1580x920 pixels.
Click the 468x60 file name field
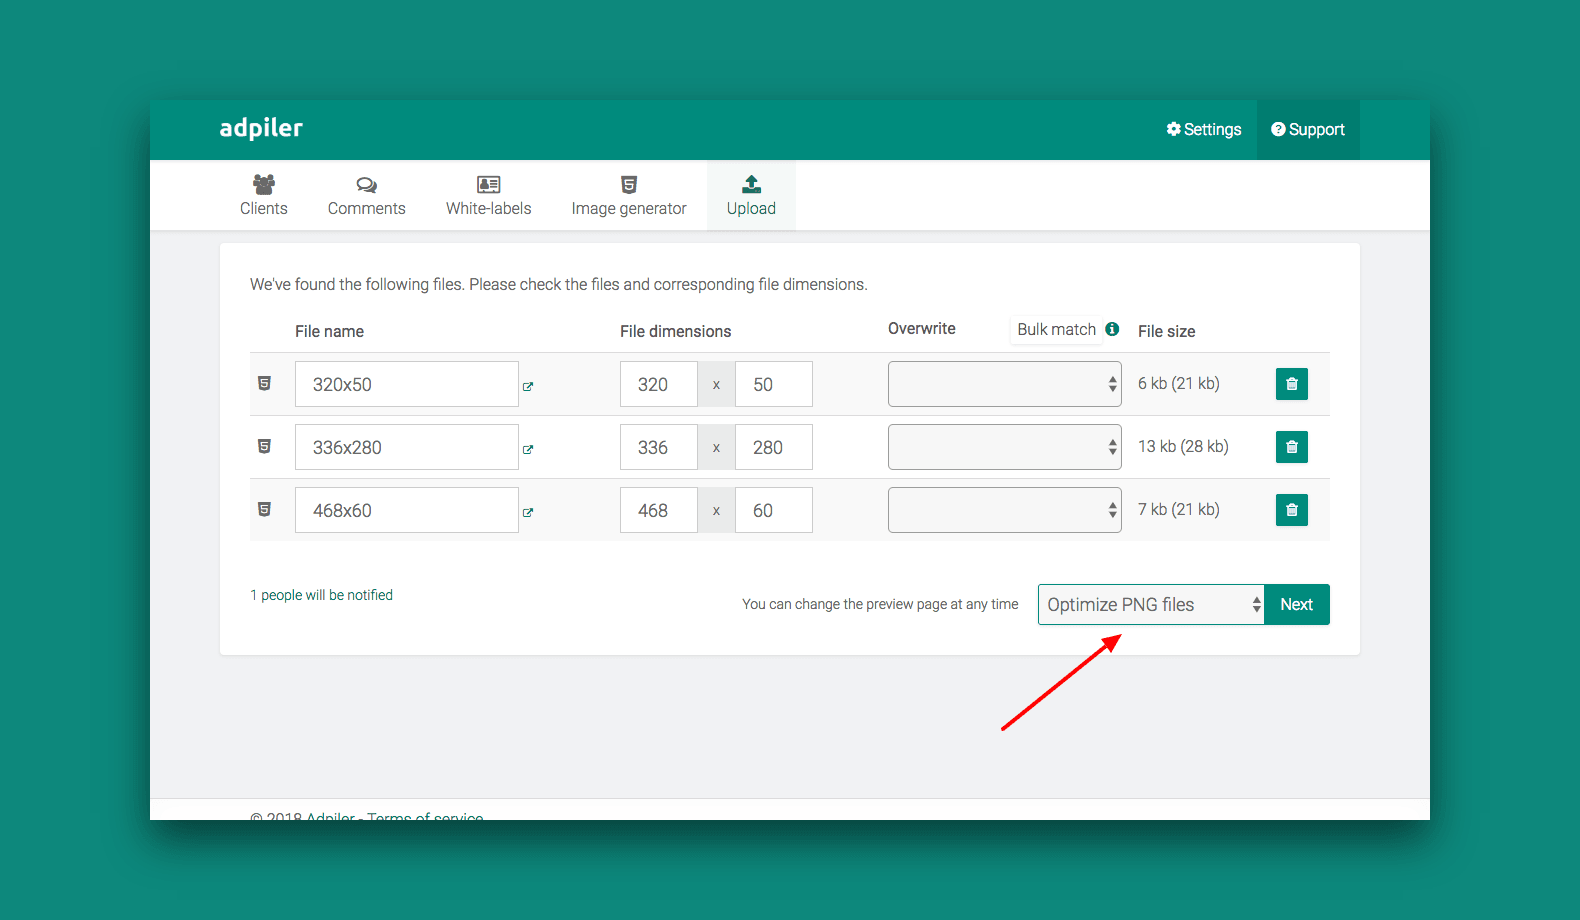(407, 510)
